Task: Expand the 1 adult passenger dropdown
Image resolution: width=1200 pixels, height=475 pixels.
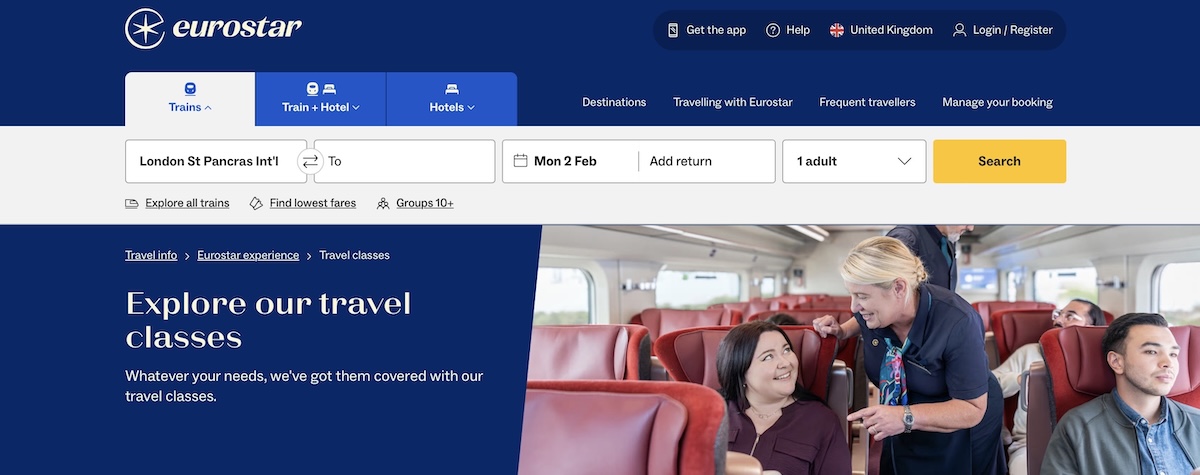Action: click(854, 161)
